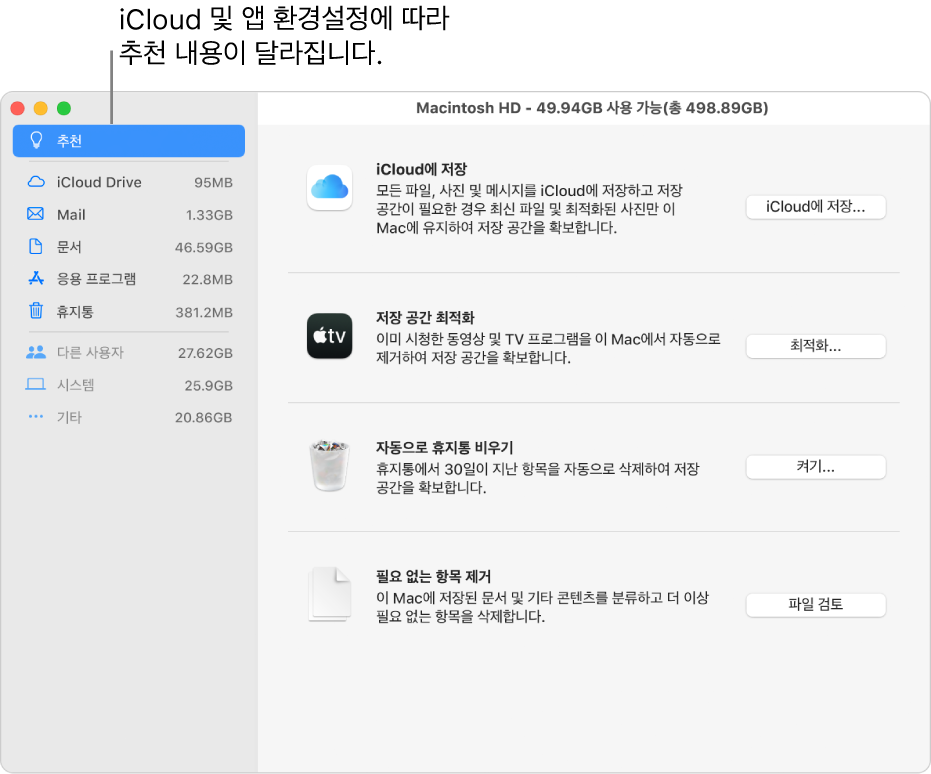Close the window with the red button
The width and height of the screenshot is (931, 774).
[18, 108]
